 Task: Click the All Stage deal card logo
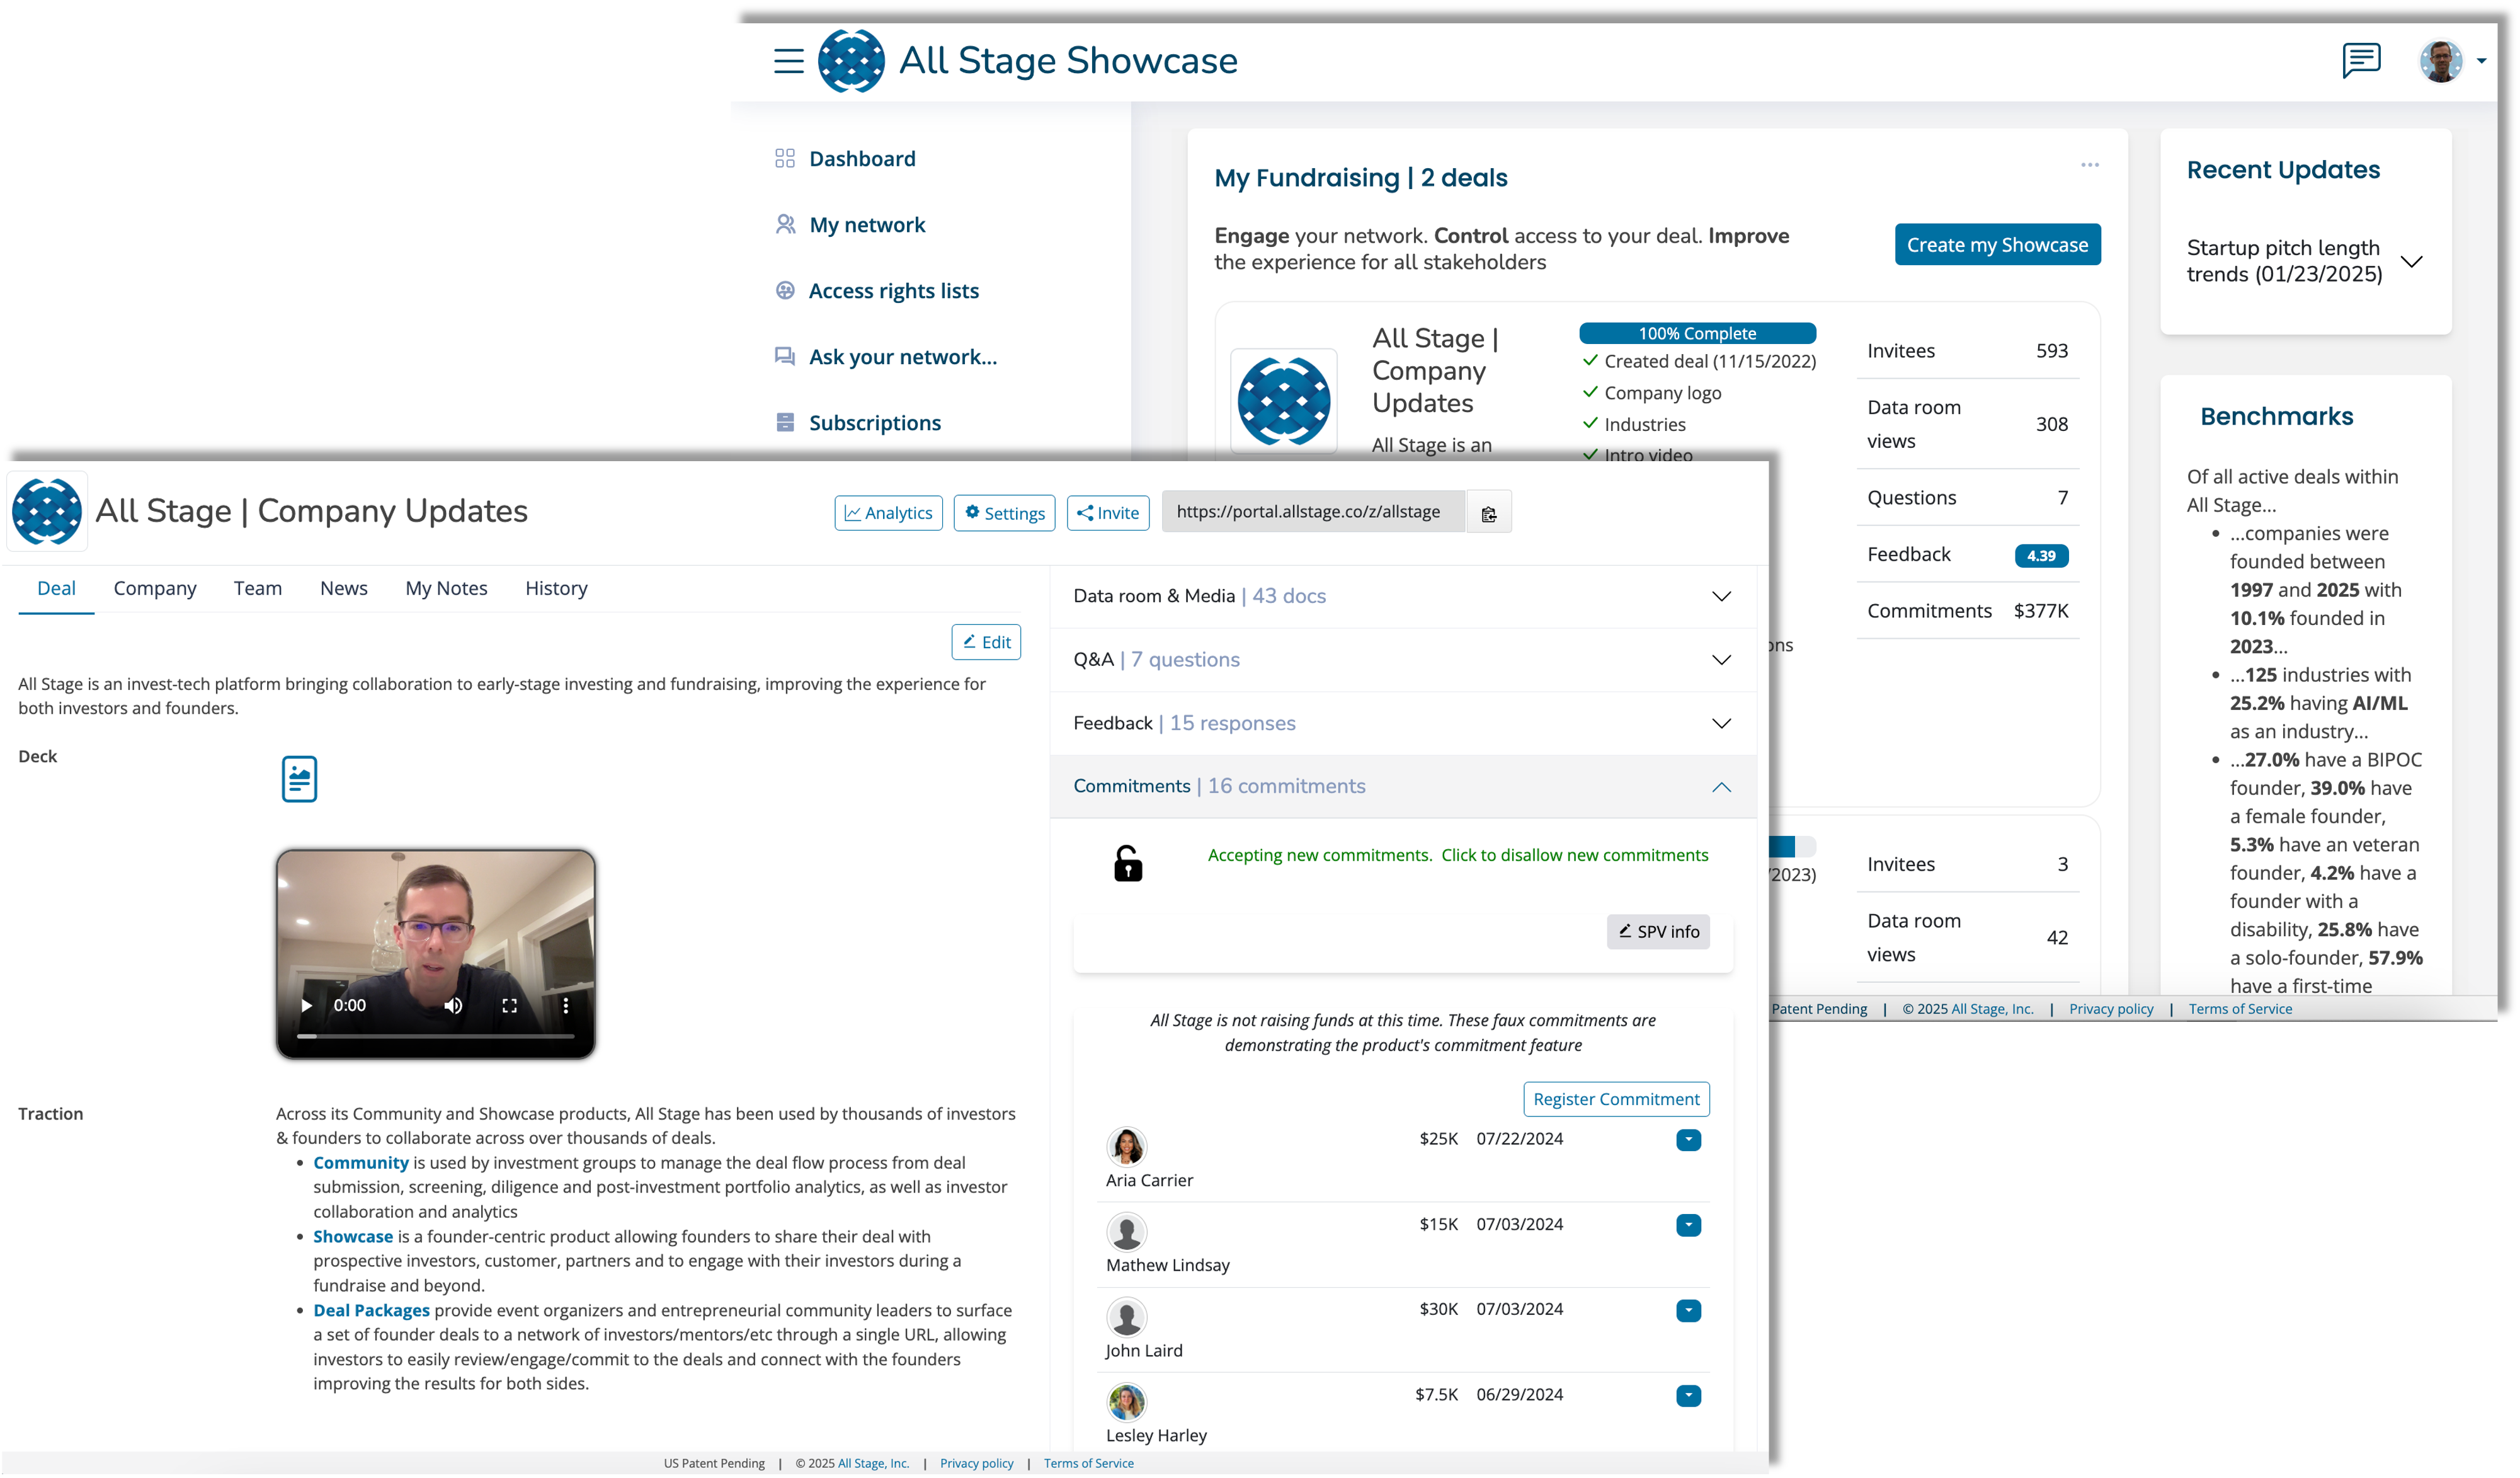[1284, 401]
